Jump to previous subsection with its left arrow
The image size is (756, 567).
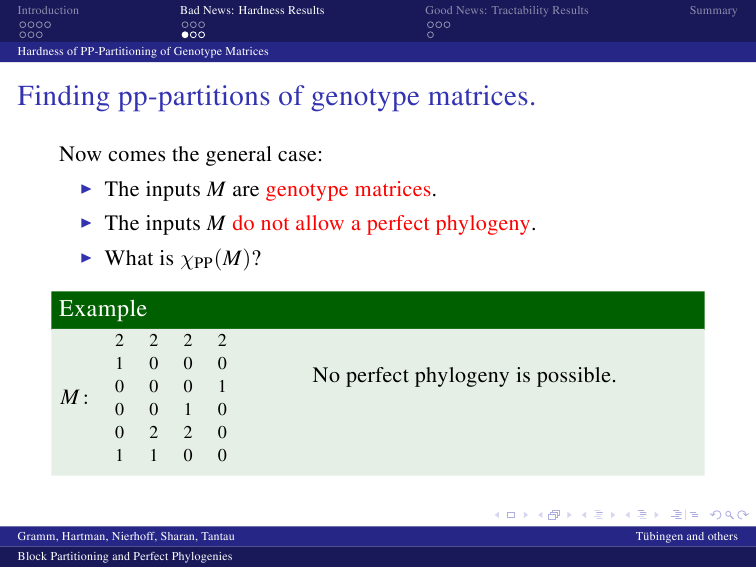[584, 515]
